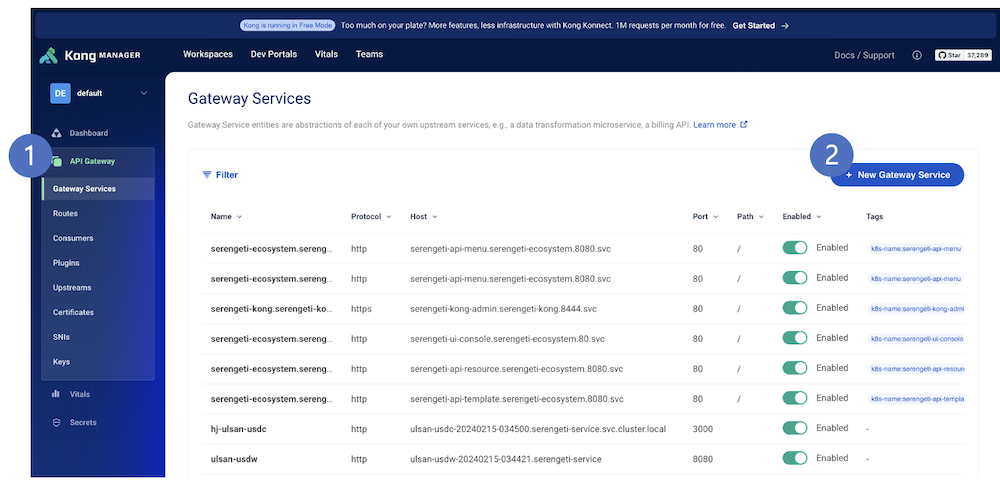The height and width of the screenshot is (501, 1000).
Task: Click the API Gateway sidebar icon
Action: coord(57,161)
